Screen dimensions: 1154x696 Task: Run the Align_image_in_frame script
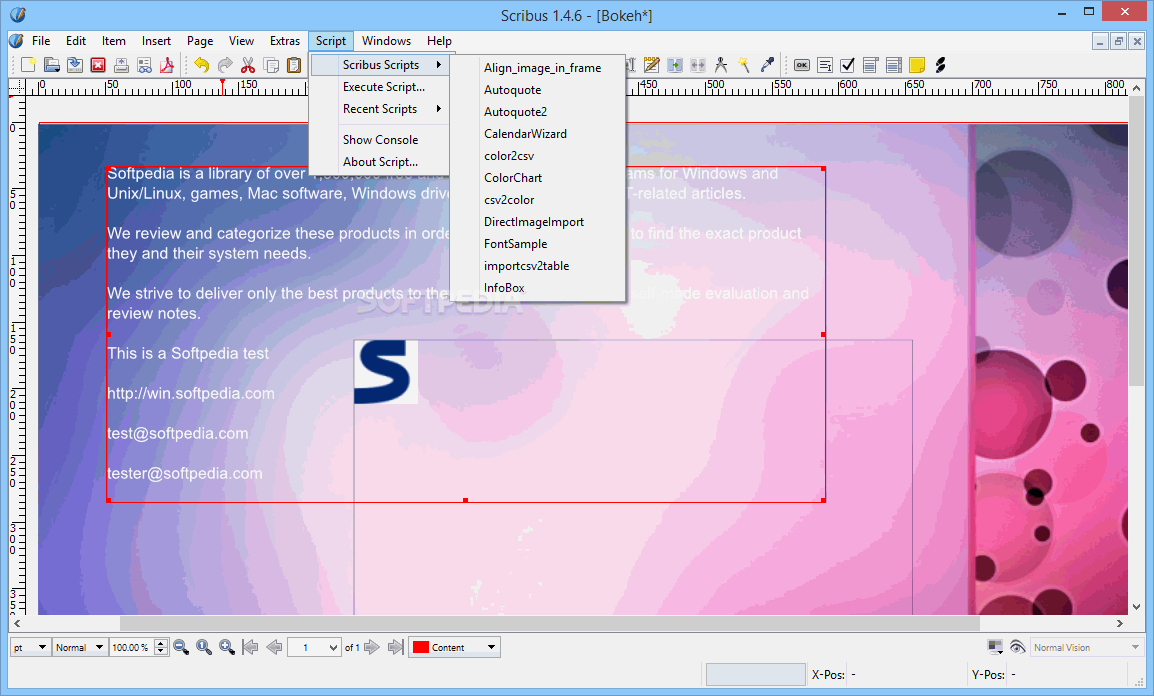(x=542, y=68)
